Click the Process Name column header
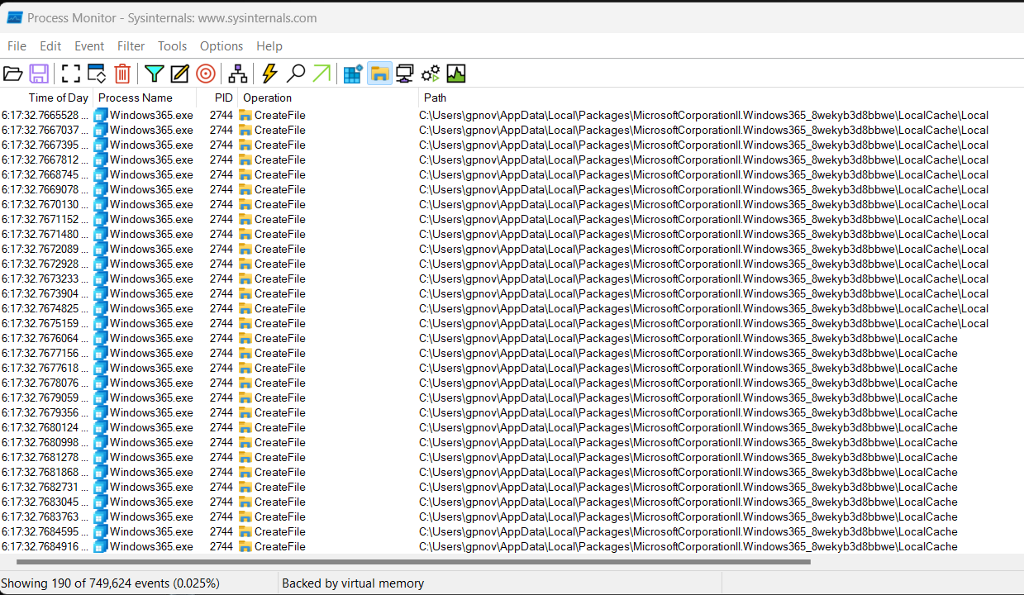Screen dimensions: 1024x595 tap(135, 98)
